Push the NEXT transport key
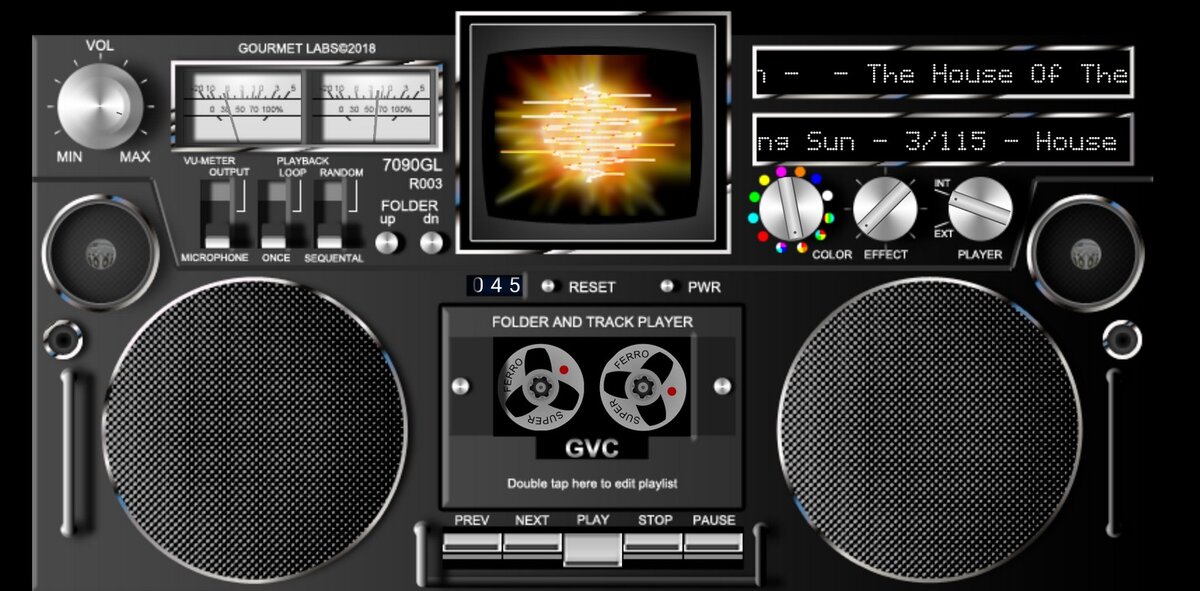Image resolution: width=1200 pixels, height=591 pixels. 532,543
